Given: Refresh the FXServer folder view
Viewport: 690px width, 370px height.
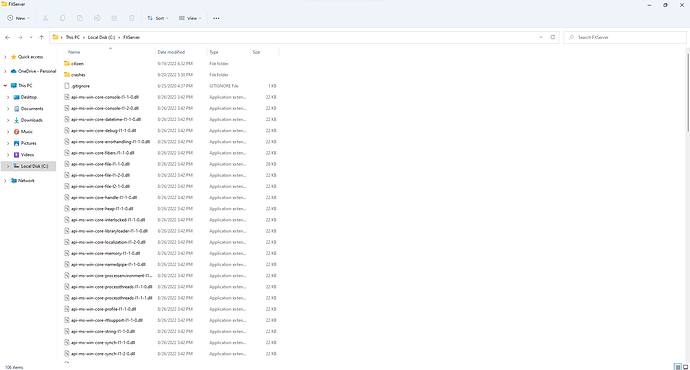Looking at the screenshot, I should click(553, 37).
